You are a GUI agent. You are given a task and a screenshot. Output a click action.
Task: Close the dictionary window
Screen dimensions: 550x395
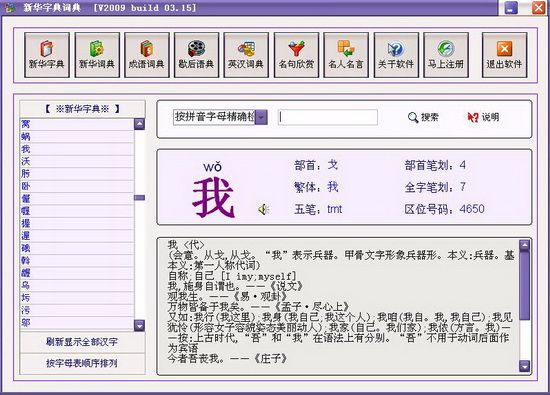[x=538, y=8]
